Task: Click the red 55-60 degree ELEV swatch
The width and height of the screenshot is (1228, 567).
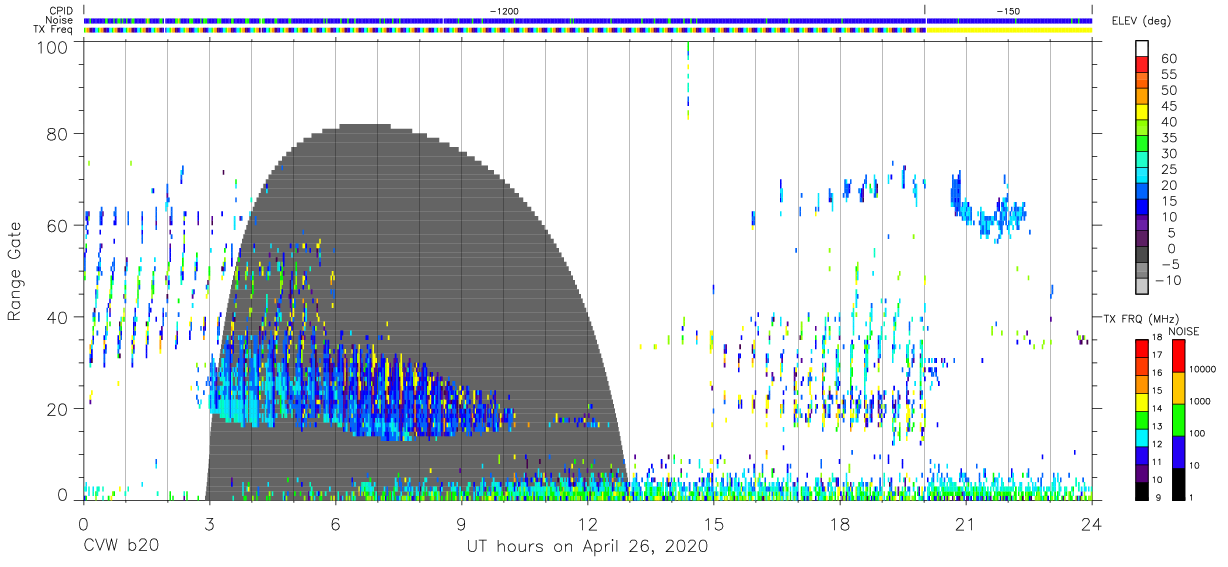Action: click(1142, 63)
